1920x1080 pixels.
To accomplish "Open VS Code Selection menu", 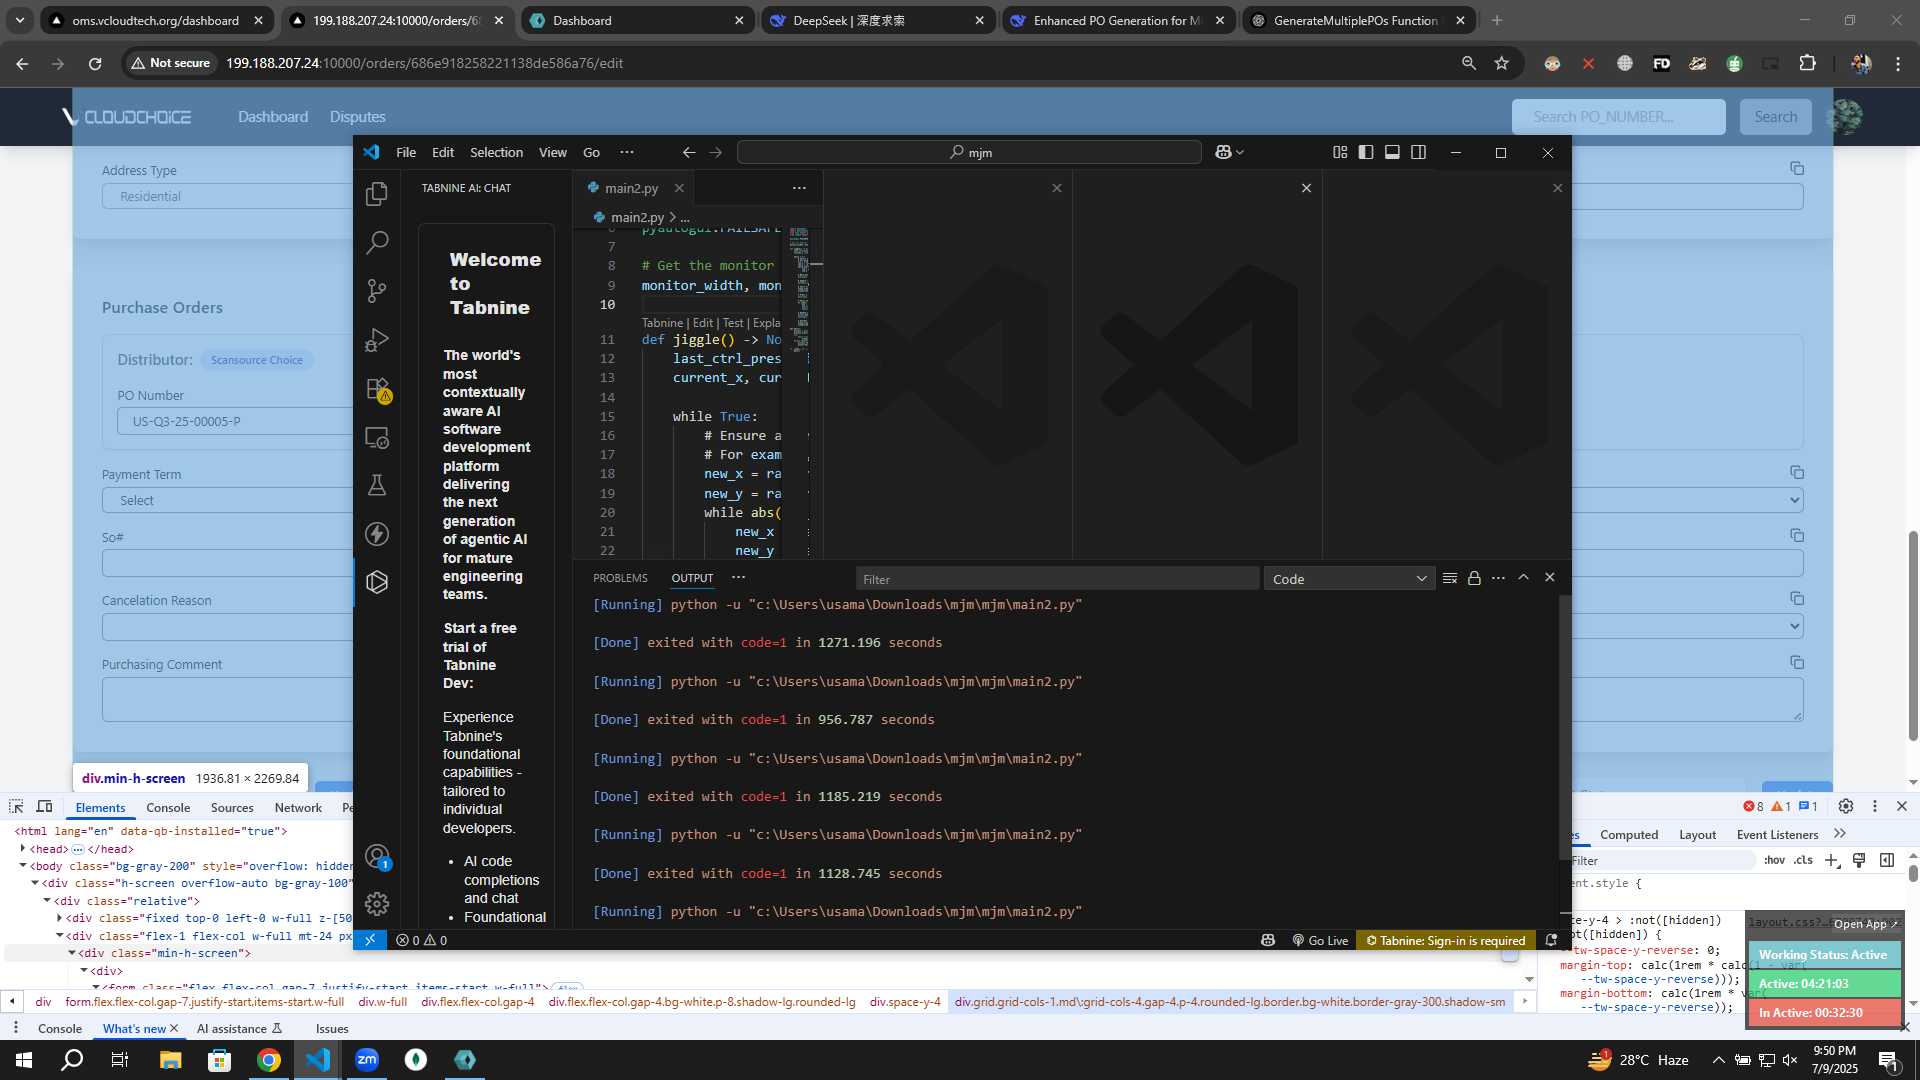I will tap(496, 152).
